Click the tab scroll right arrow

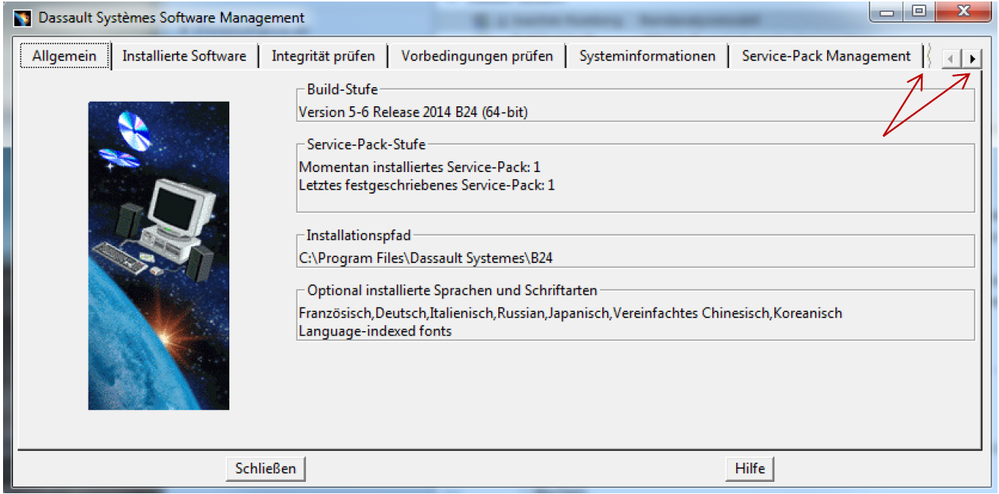972,59
